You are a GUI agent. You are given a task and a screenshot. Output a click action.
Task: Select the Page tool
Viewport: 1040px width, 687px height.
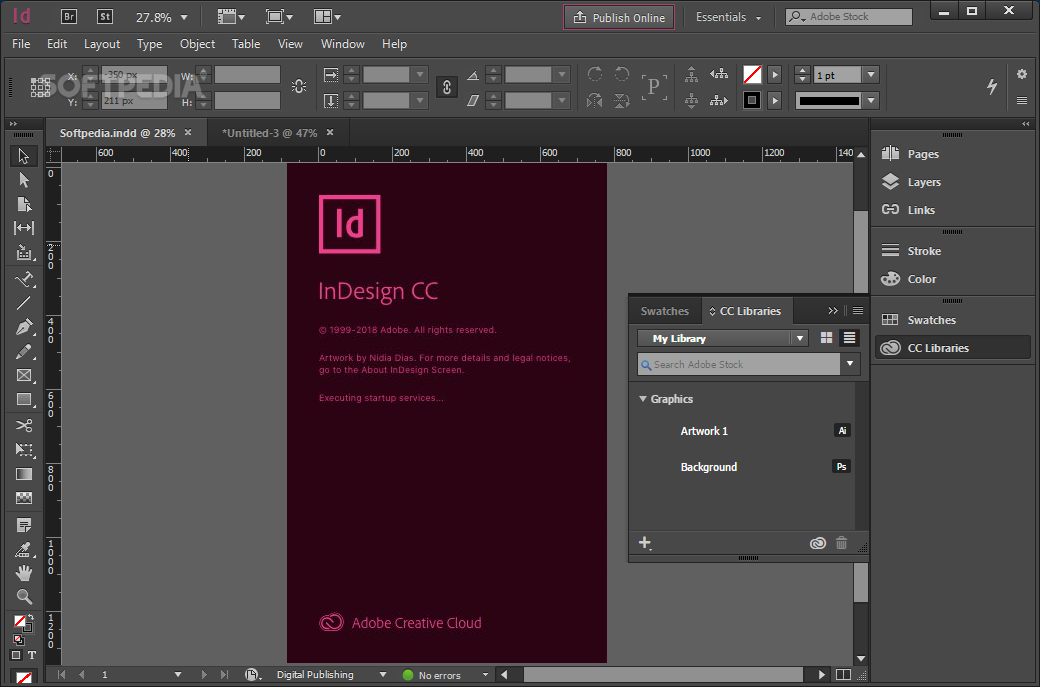point(24,204)
